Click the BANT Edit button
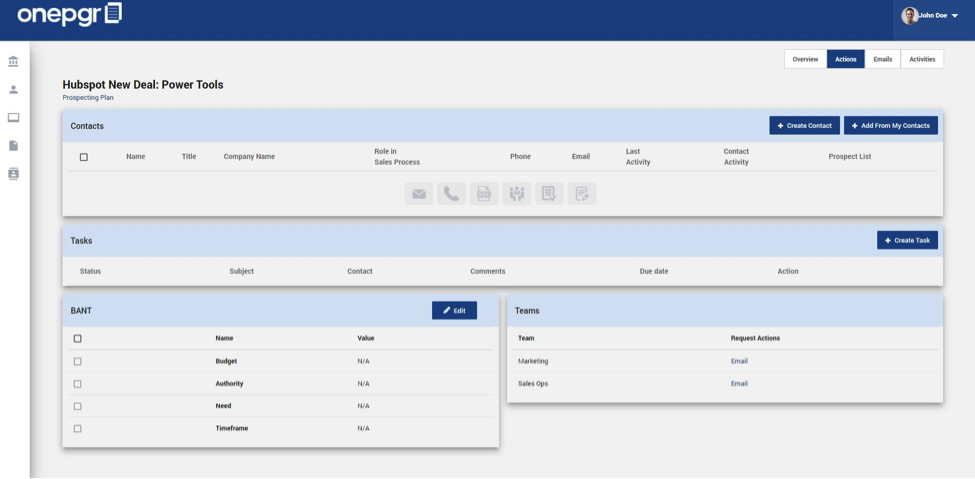This screenshot has width=975, height=479. pyautogui.click(x=455, y=310)
